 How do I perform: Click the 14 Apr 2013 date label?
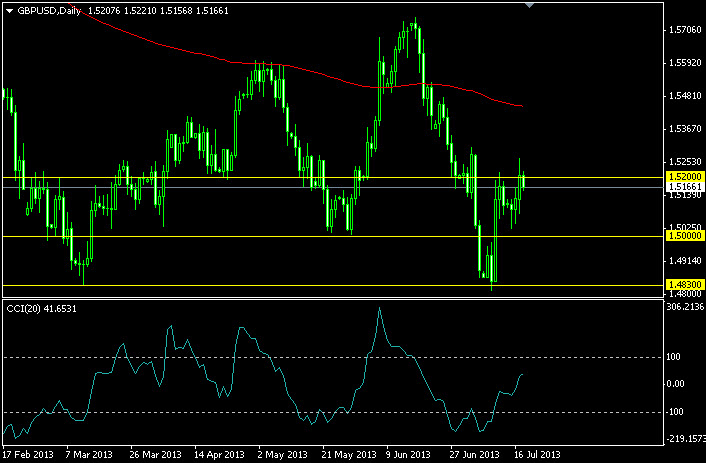219,454
